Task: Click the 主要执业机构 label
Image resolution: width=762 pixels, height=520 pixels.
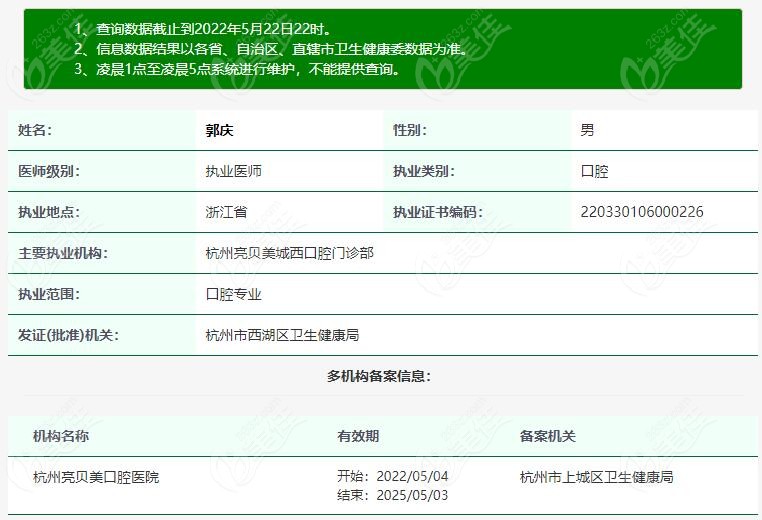Action: [x=63, y=253]
